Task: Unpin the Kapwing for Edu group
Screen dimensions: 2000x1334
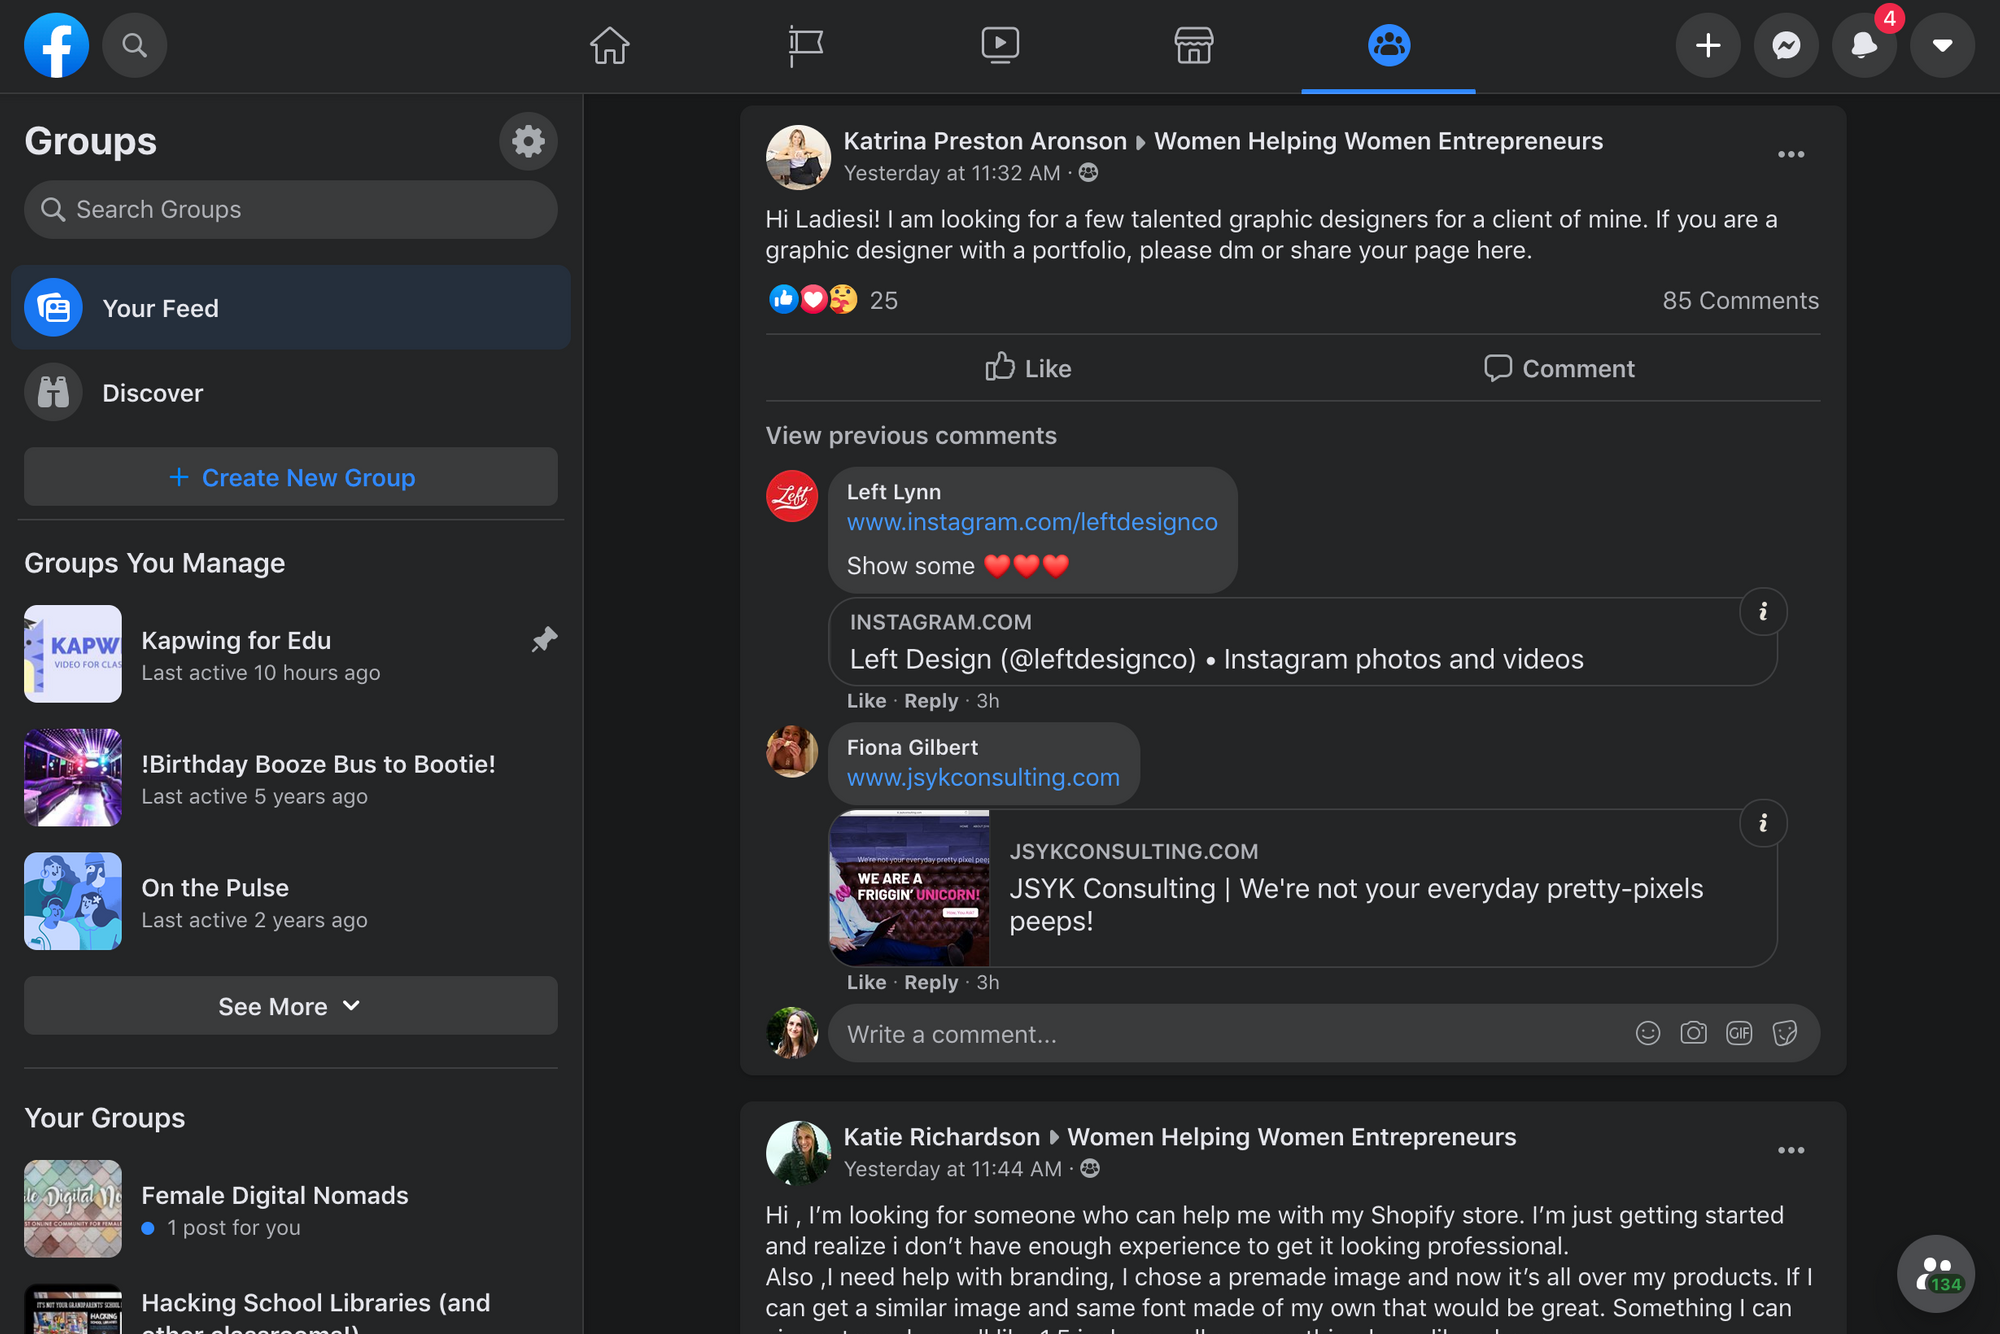Action: [x=544, y=640]
